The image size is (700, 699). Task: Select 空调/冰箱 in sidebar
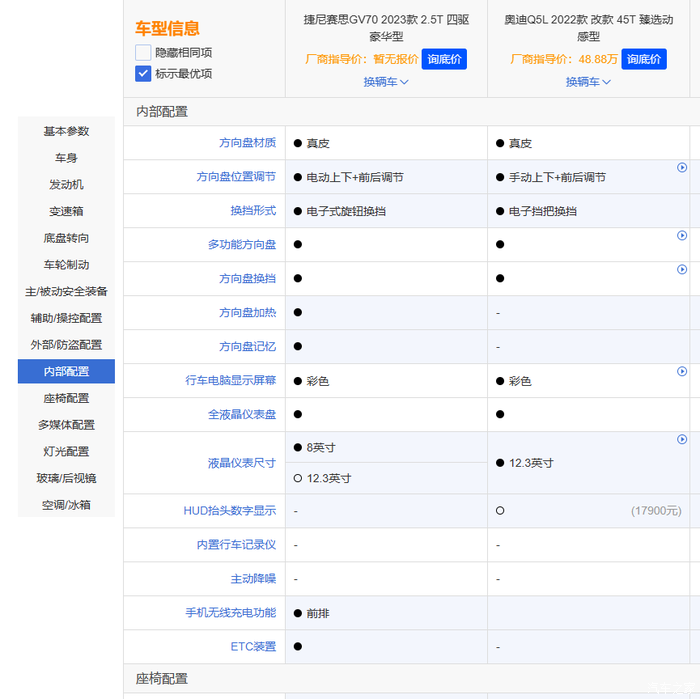(x=66, y=505)
